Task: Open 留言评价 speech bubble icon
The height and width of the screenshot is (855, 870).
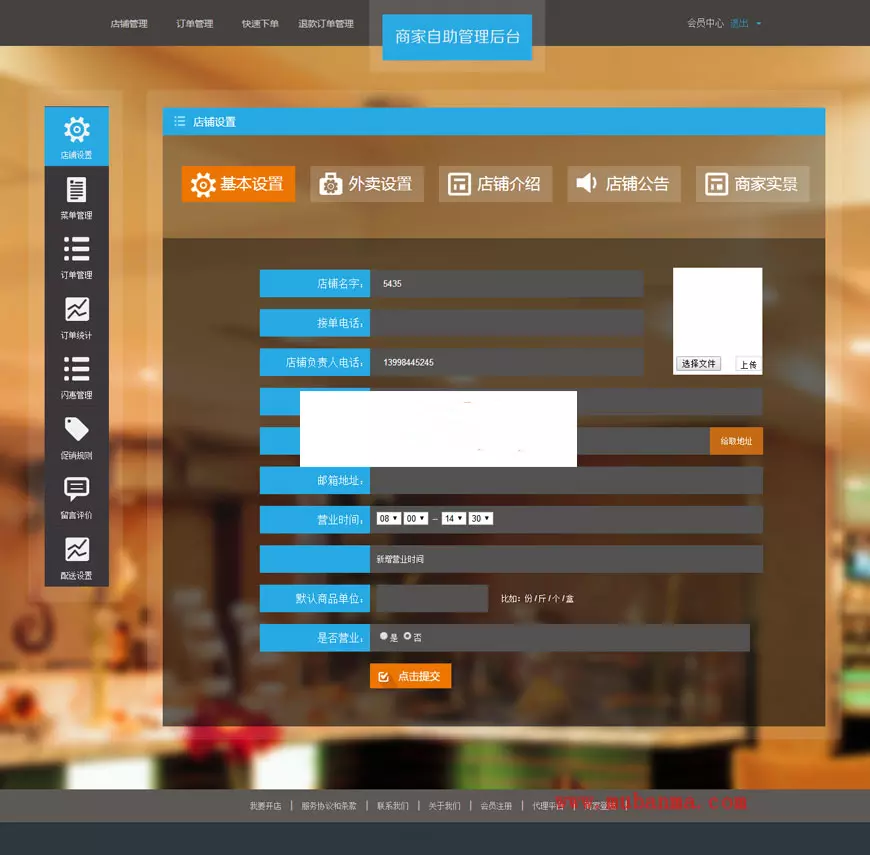Action: click(77, 490)
